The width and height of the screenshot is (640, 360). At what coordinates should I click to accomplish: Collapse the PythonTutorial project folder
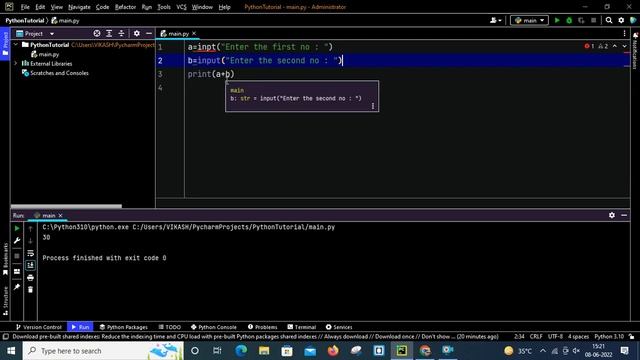[x=16, y=44]
